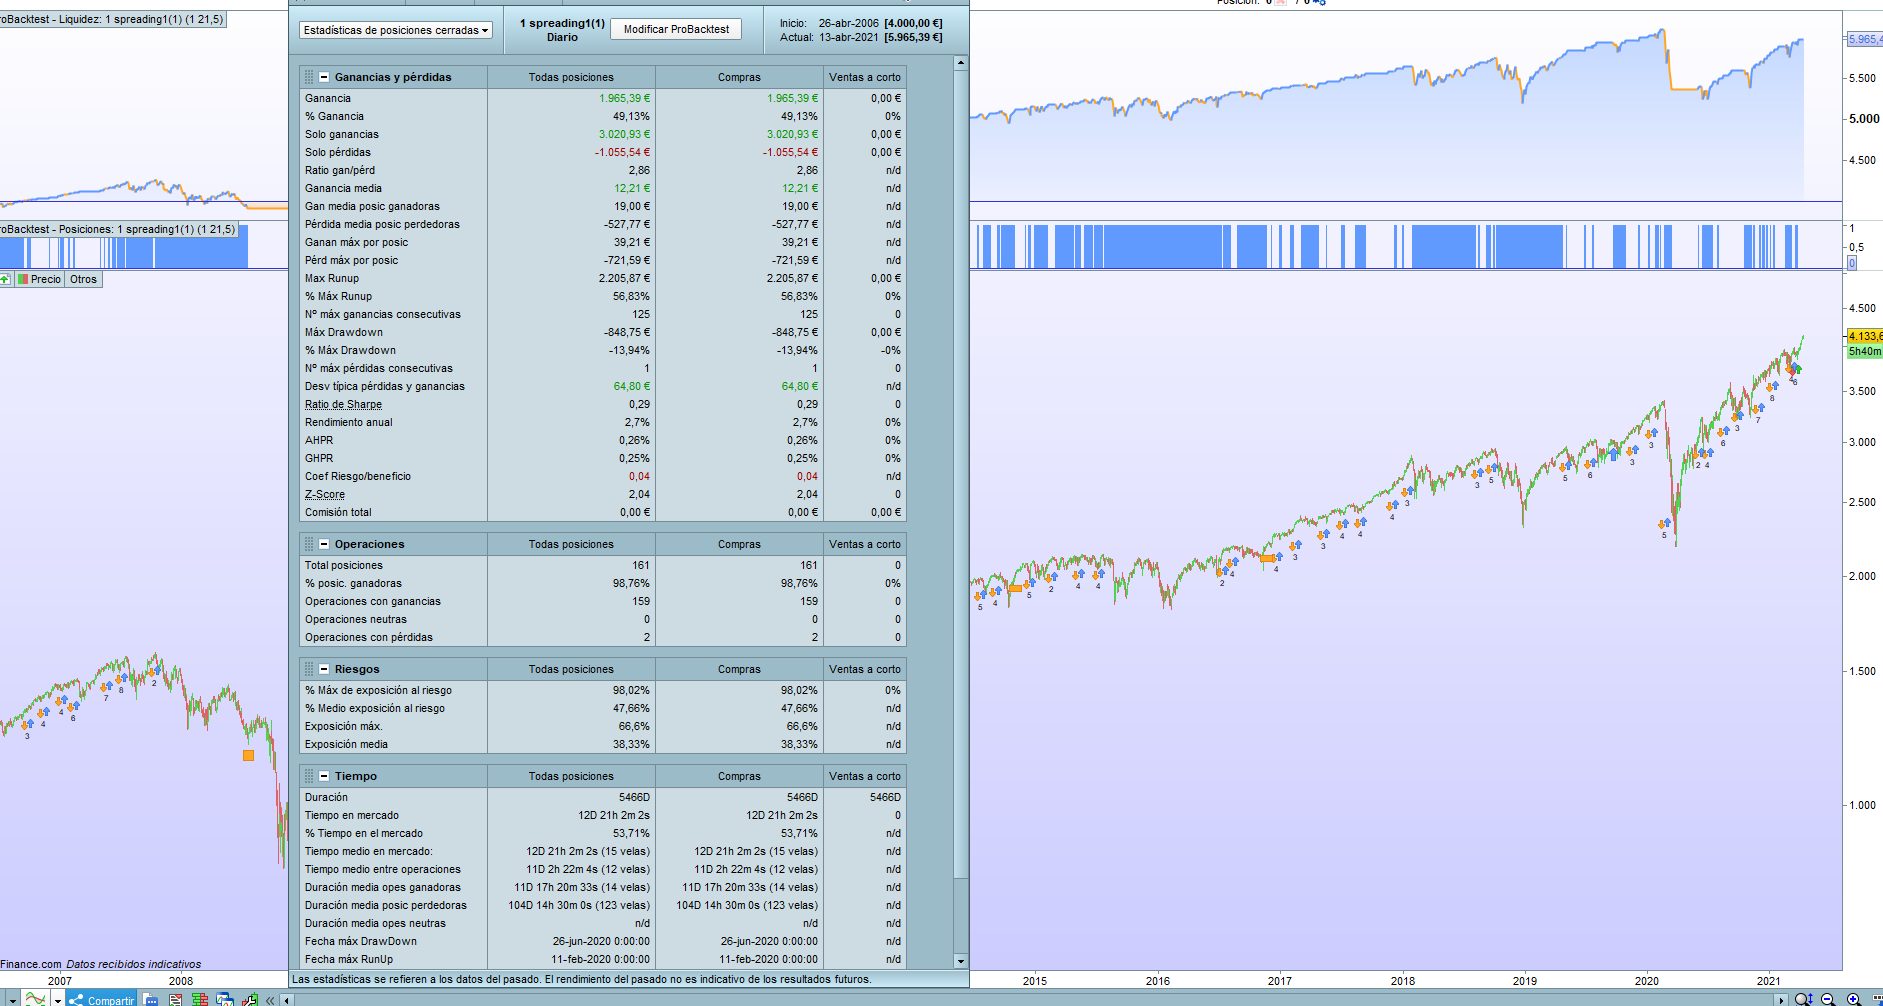Click the Exposición media row label
Screen dimensions: 1883x1006
346,744
